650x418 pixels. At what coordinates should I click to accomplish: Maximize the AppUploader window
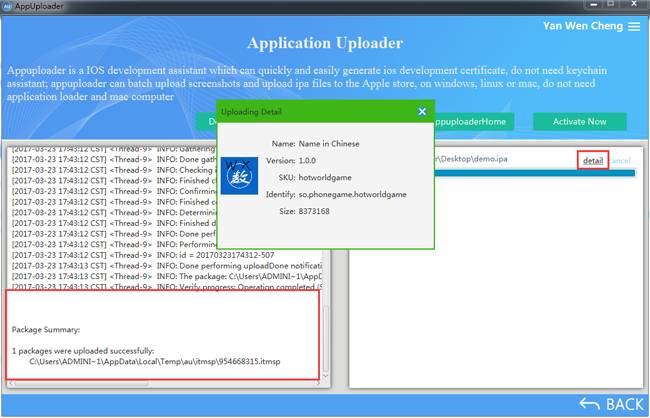click(x=611, y=4)
